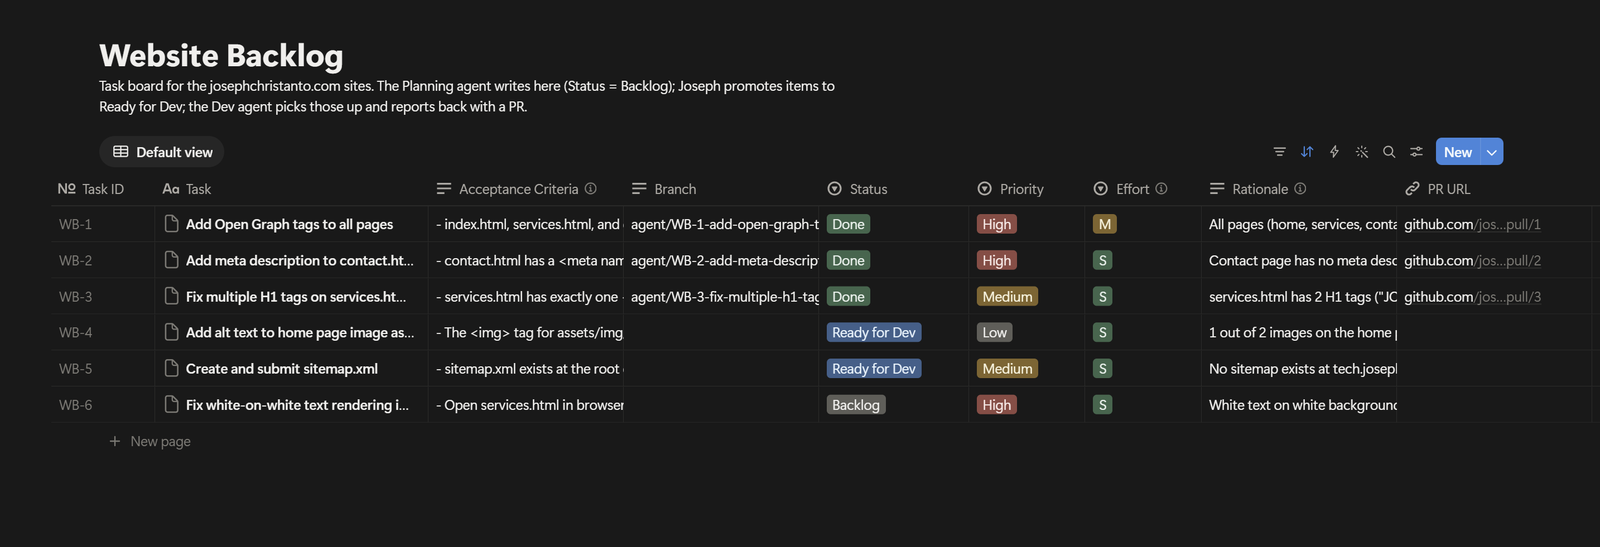Select the empty PR URL cell for WB-6

[1494, 404]
